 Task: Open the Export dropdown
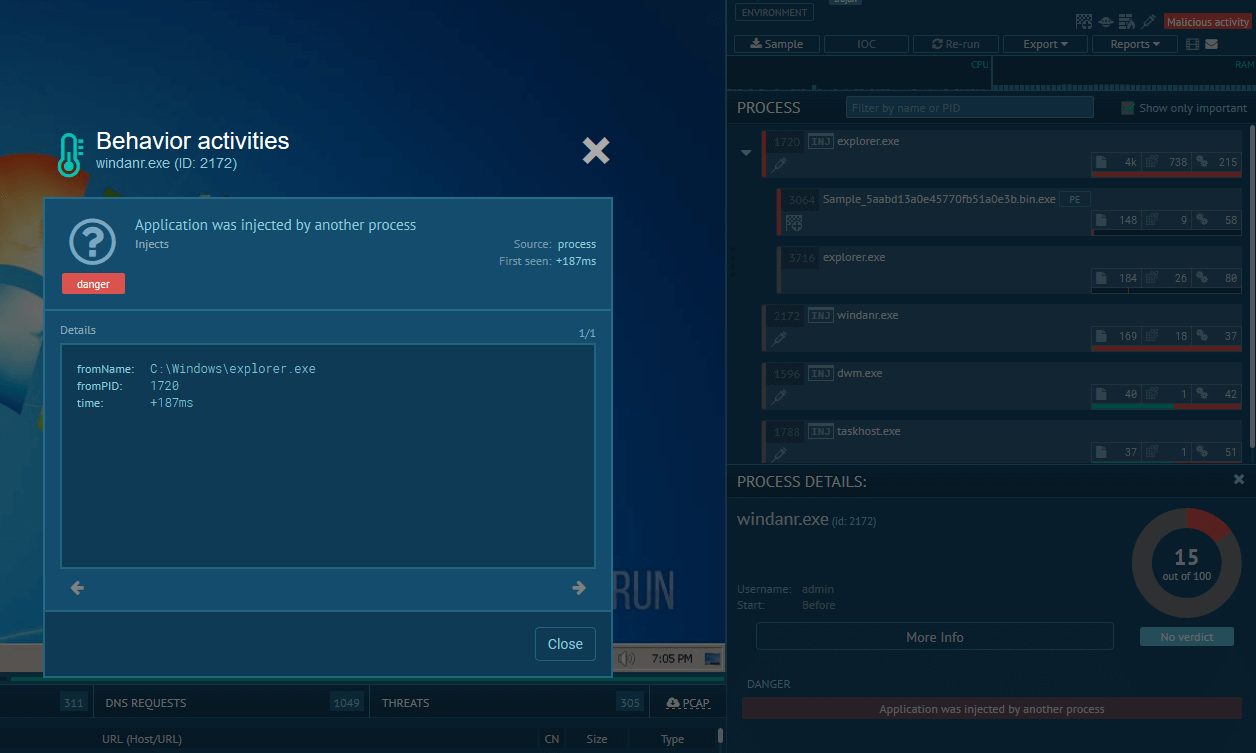click(1046, 44)
